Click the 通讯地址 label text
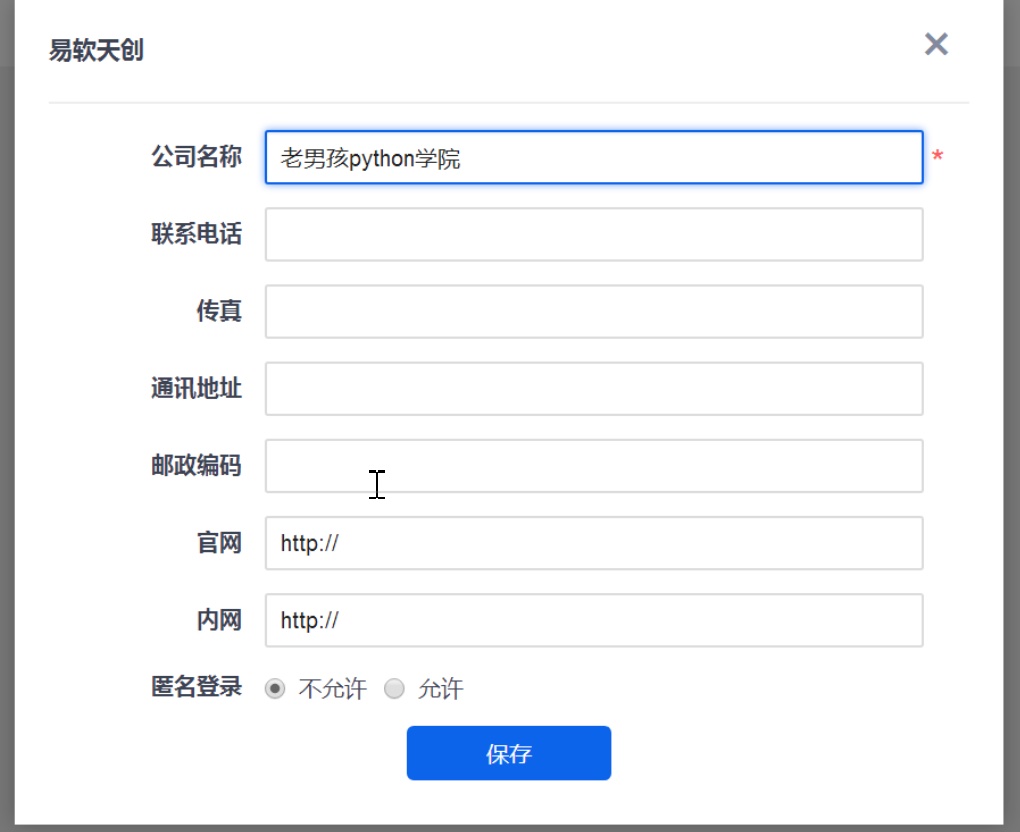Image resolution: width=1020 pixels, height=832 pixels. [x=196, y=388]
